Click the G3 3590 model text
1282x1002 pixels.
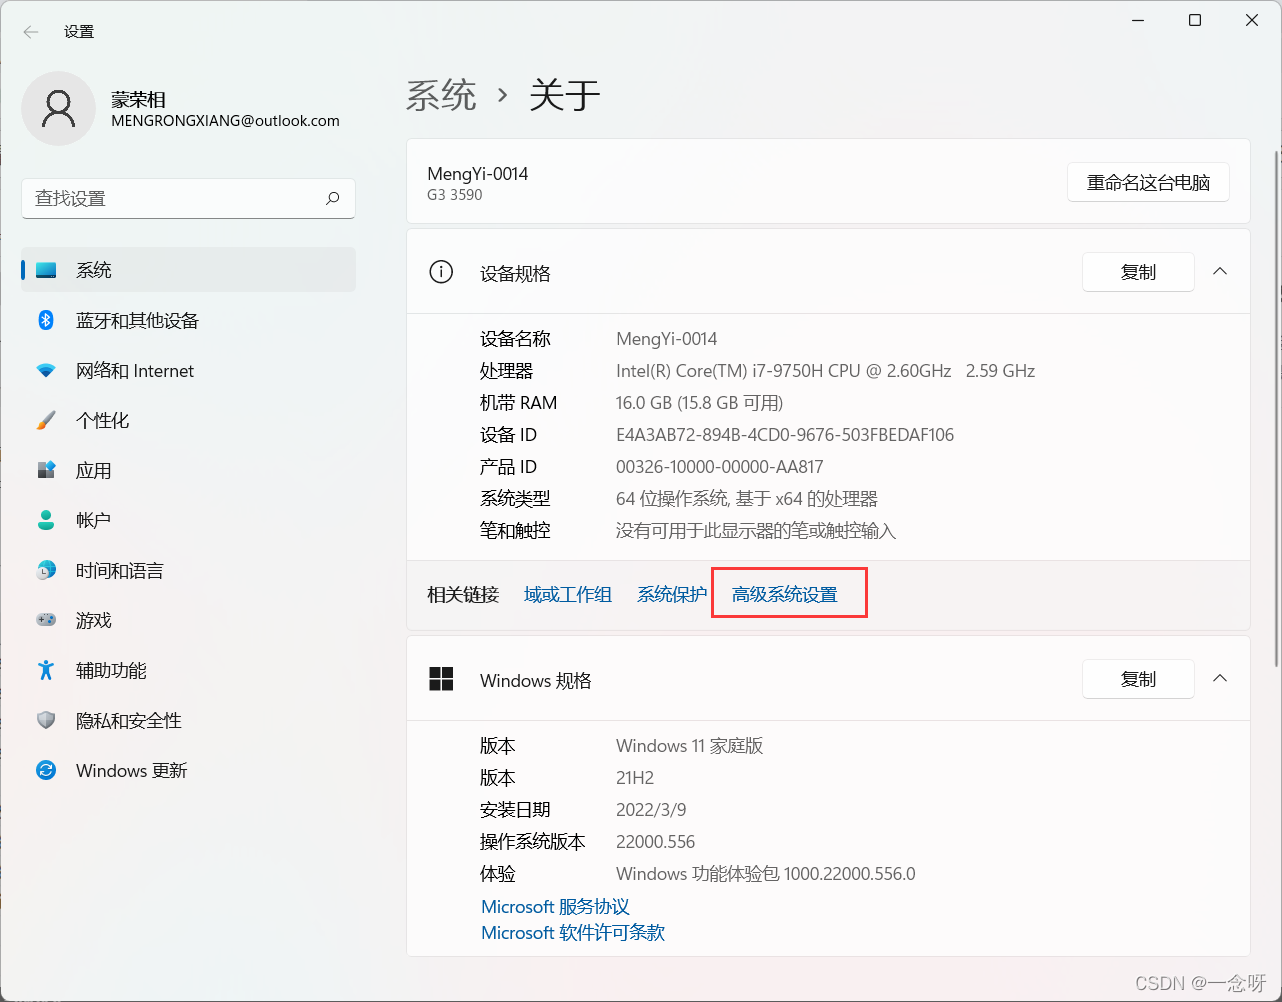pos(455,195)
